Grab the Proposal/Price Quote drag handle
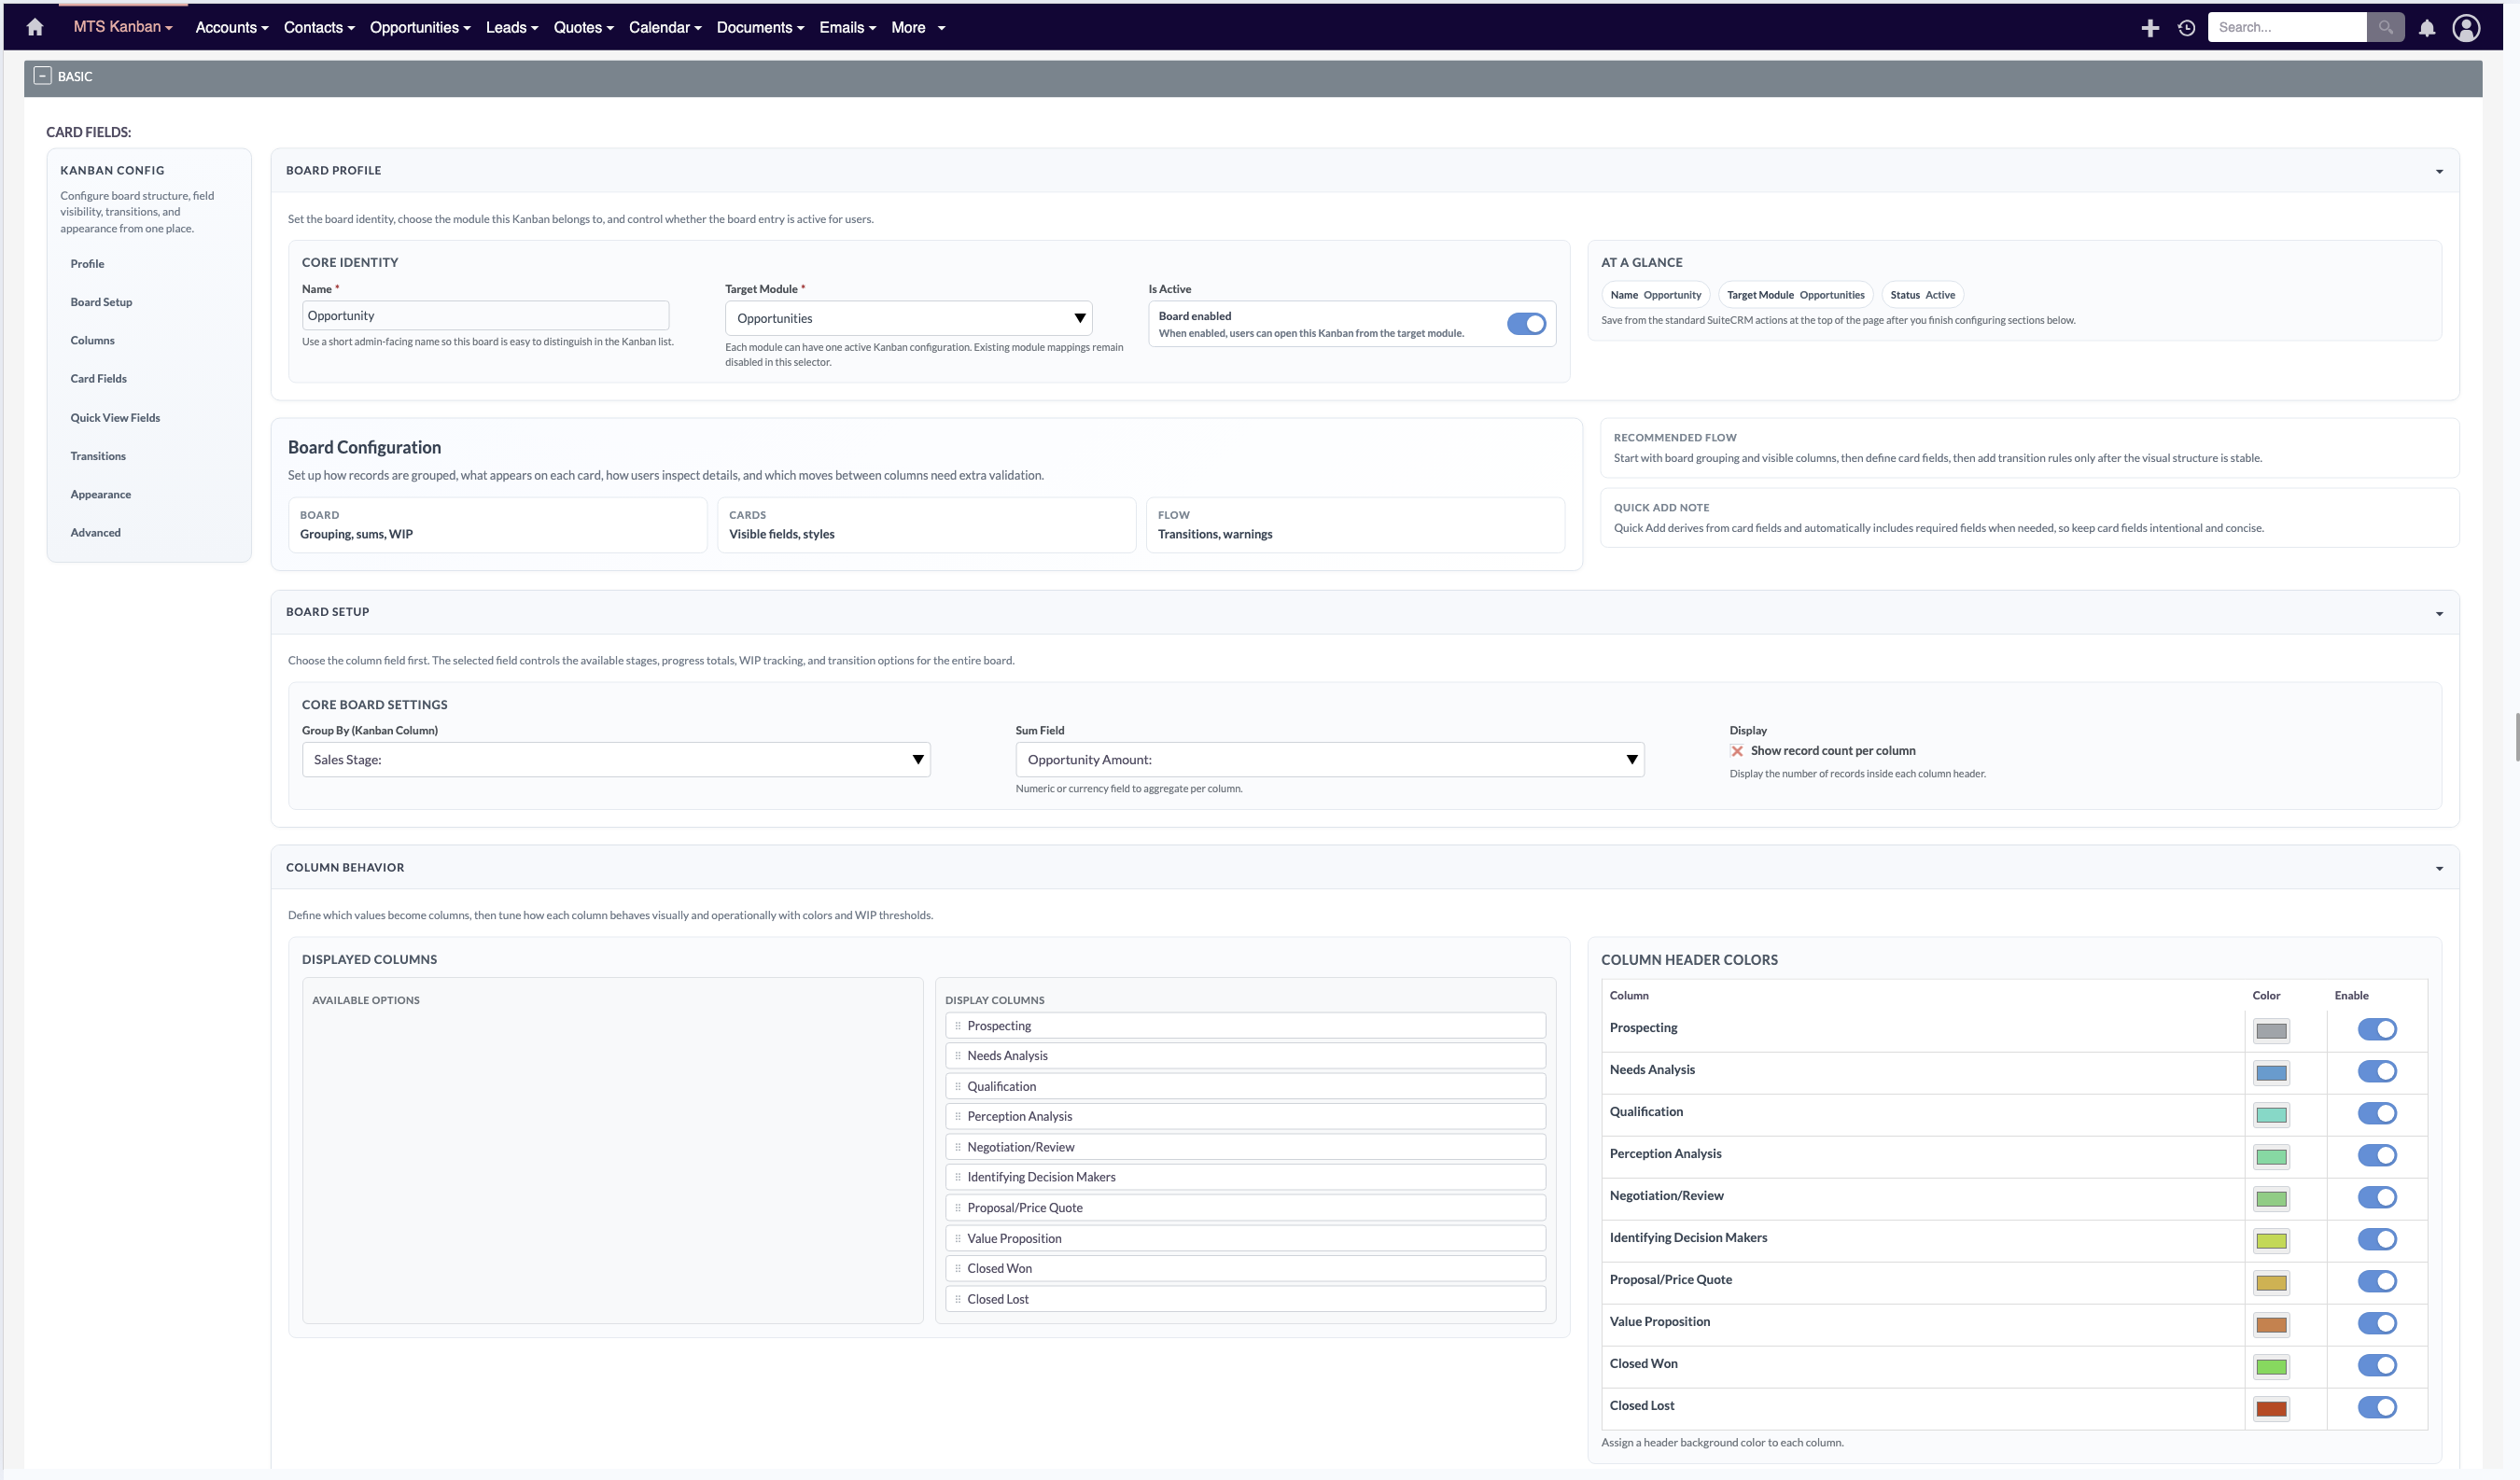Screen dimensions: 2520x1480 (x=957, y=1208)
